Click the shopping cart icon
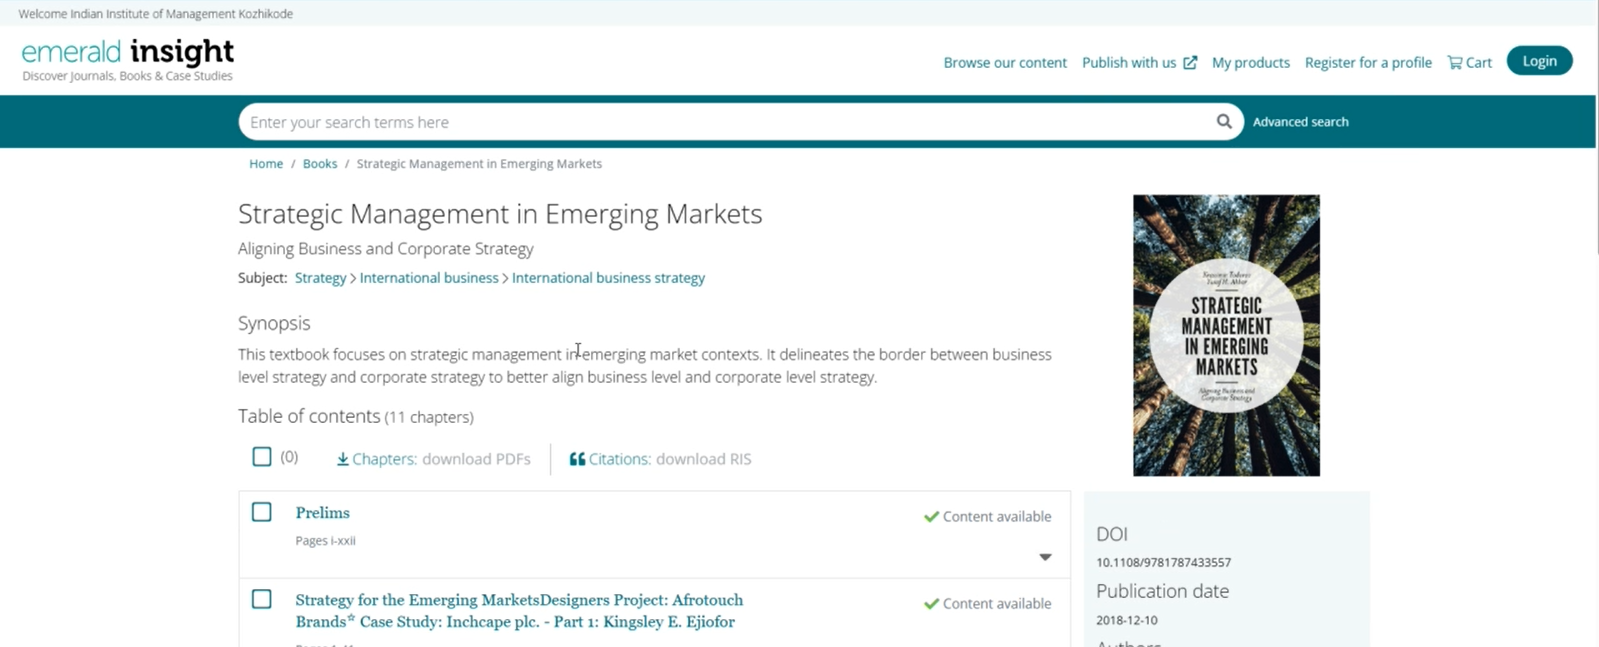The image size is (1599, 647). (1454, 63)
